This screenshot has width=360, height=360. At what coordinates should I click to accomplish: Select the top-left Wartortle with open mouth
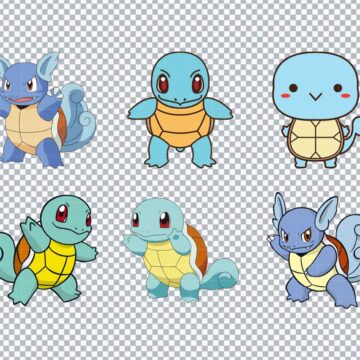47,109
